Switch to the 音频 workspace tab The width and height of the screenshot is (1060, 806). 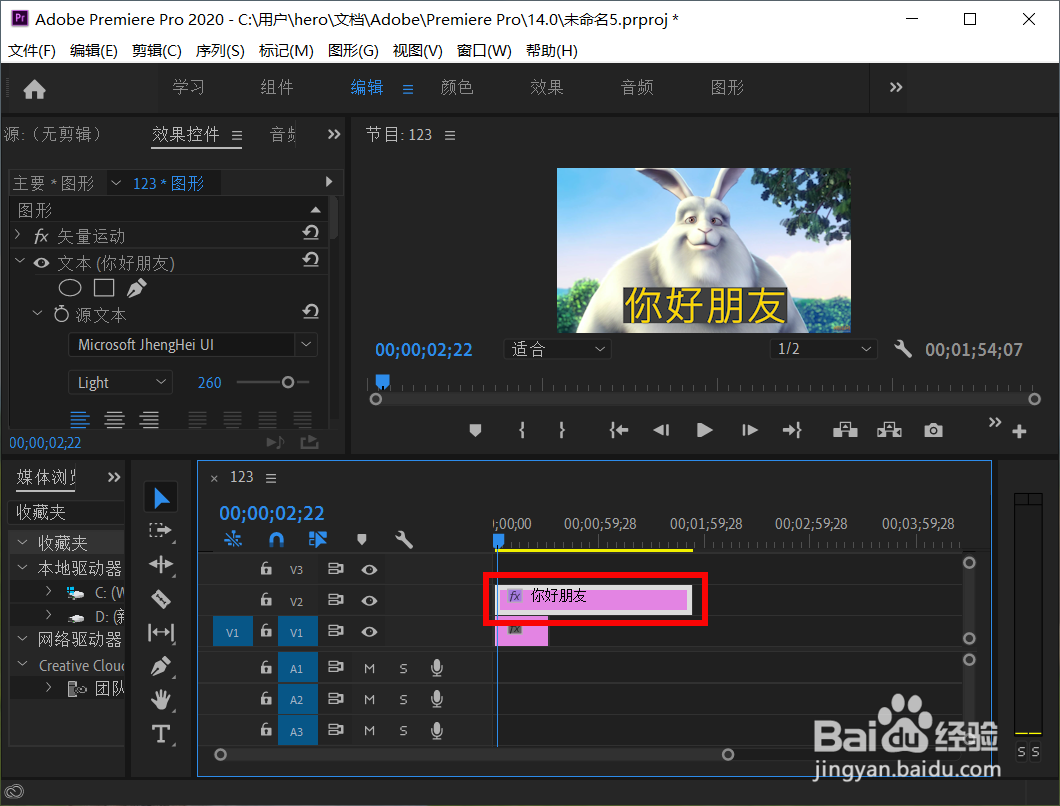click(637, 87)
